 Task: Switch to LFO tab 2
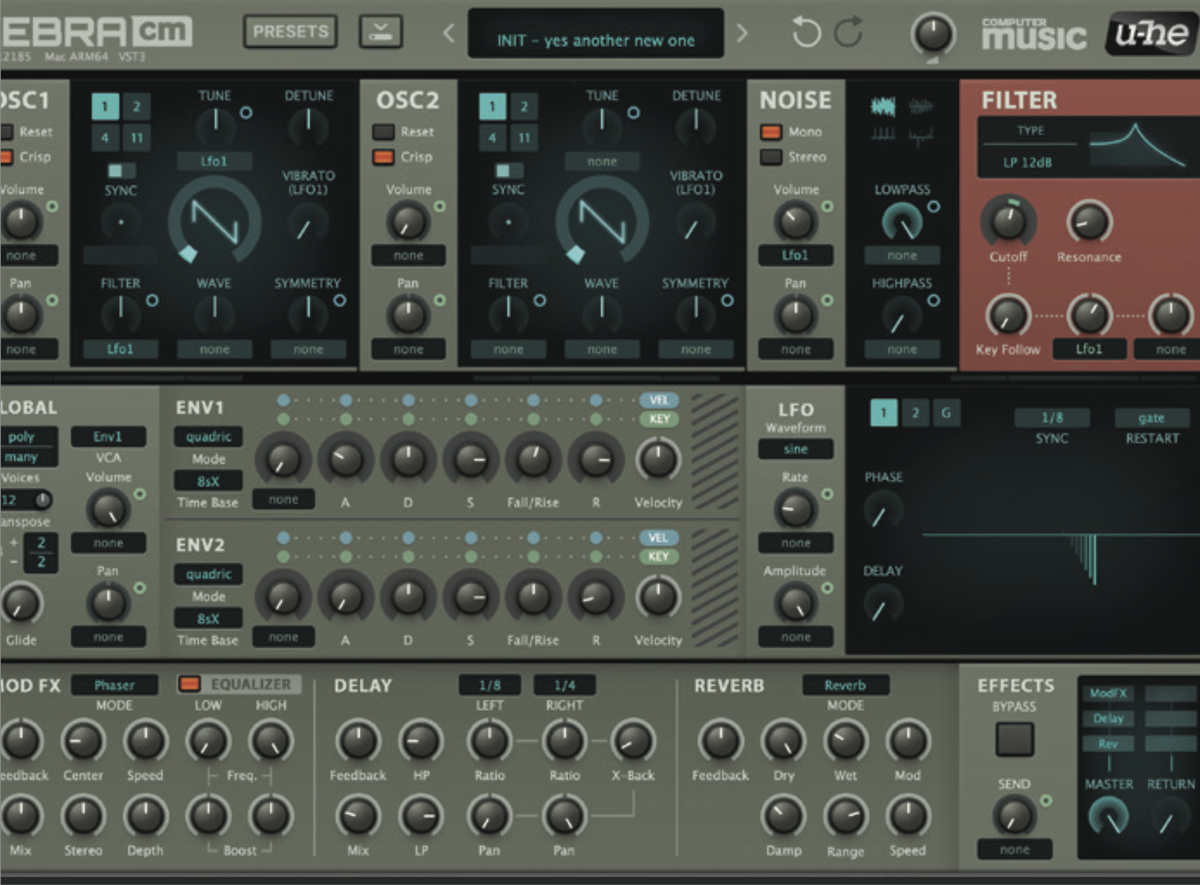(x=915, y=413)
